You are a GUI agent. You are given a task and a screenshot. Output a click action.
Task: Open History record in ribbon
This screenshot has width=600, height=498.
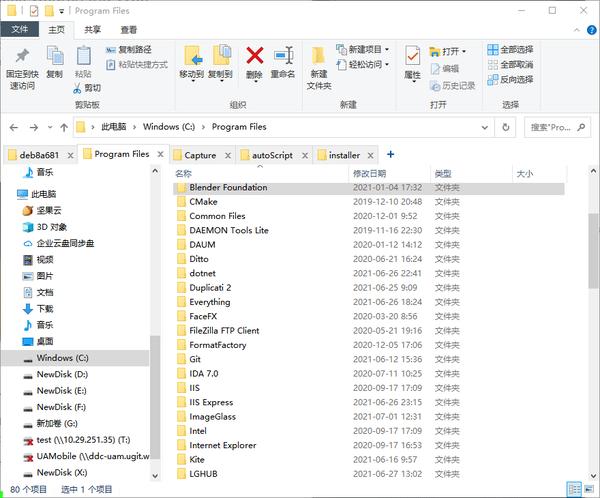[453, 86]
